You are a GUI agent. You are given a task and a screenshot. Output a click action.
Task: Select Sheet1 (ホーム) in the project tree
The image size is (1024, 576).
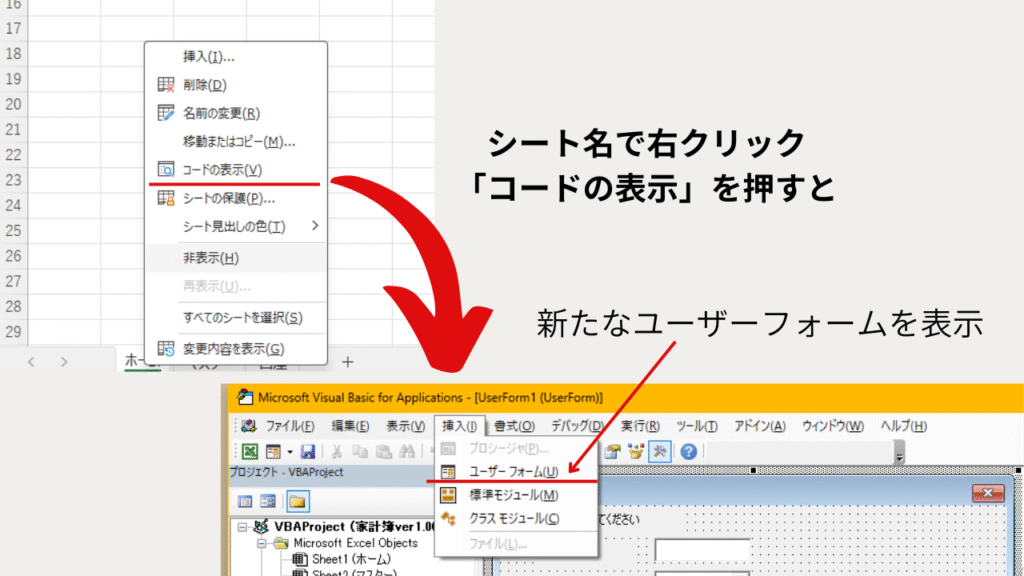click(351, 559)
